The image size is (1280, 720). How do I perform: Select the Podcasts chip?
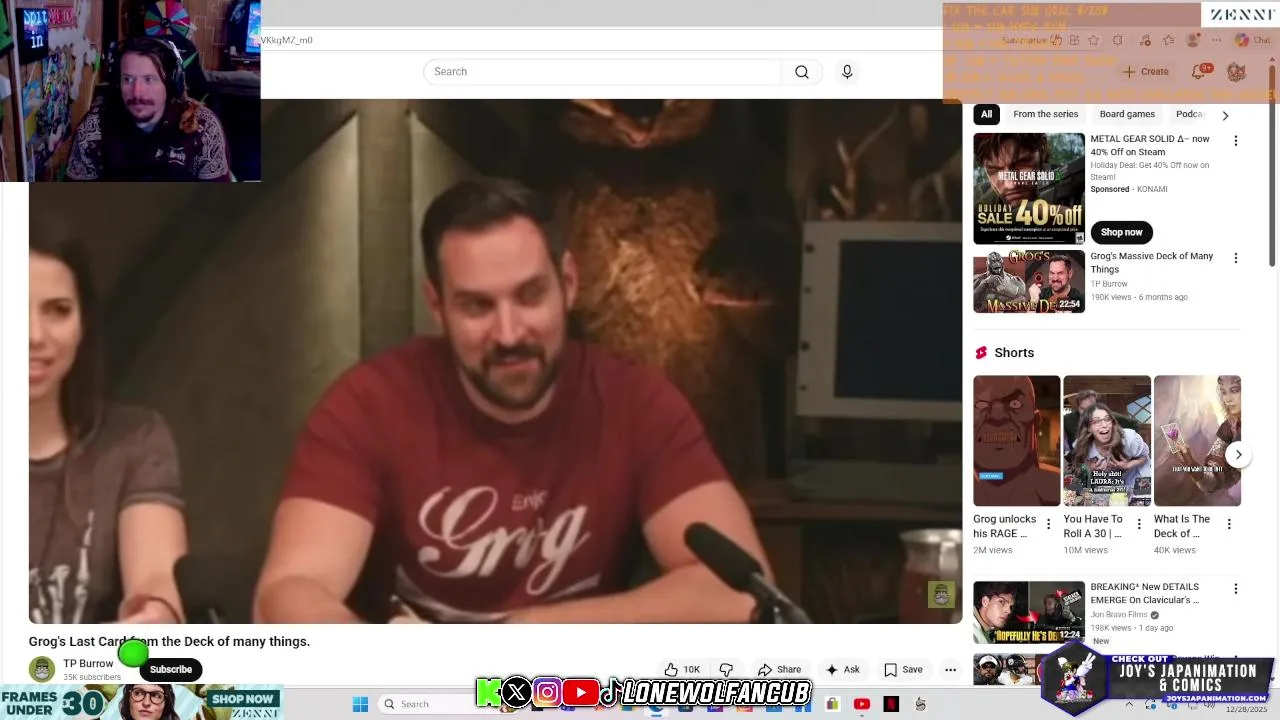pyautogui.click(x=1189, y=114)
